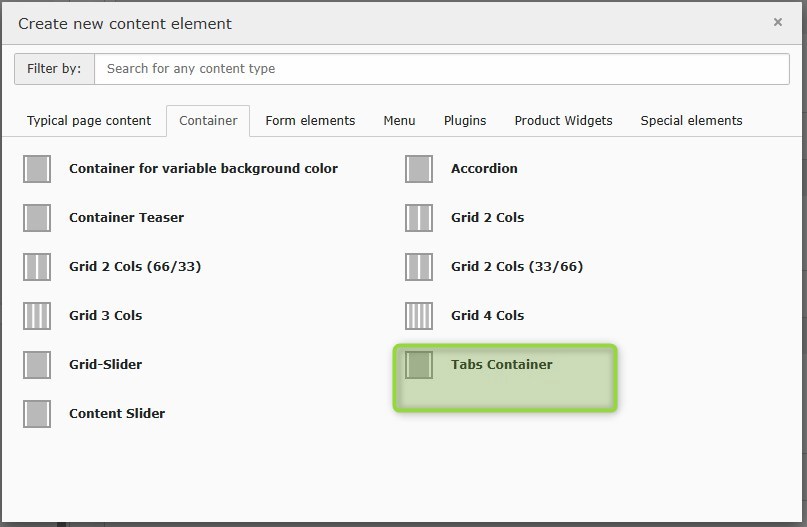Open the Form elements tab
This screenshot has width=807, height=527.
(x=310, y=121)
